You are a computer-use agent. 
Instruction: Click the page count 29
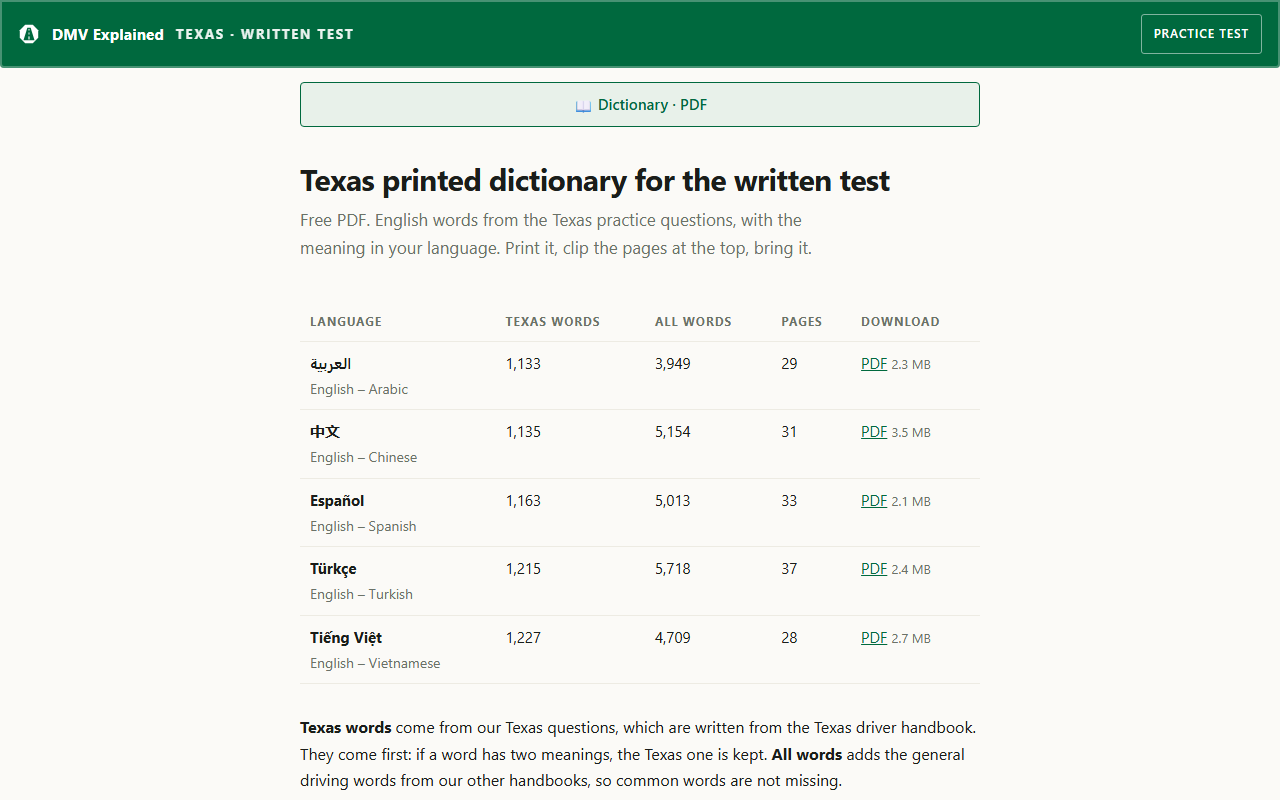pyautogui.click(x=789, y=364)
